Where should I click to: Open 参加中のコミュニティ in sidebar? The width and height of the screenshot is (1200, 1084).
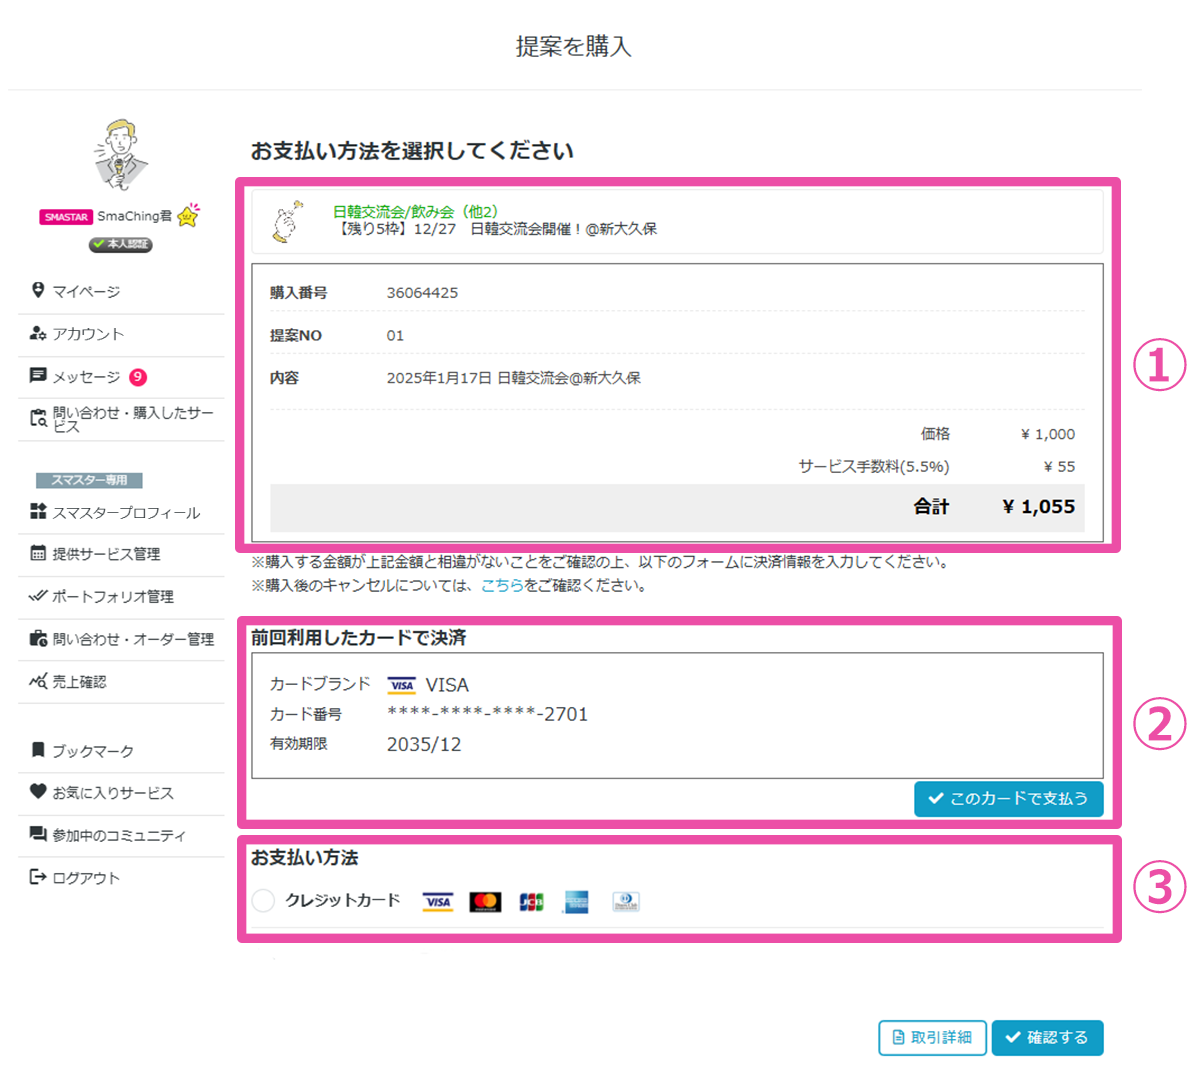(x=118, y=835)
